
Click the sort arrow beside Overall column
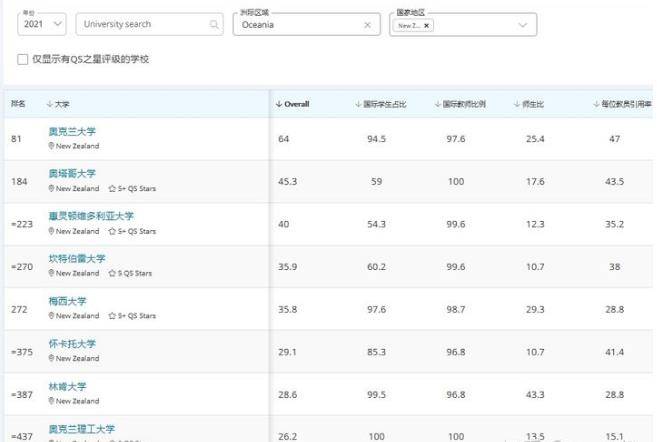tap(279, 104)
